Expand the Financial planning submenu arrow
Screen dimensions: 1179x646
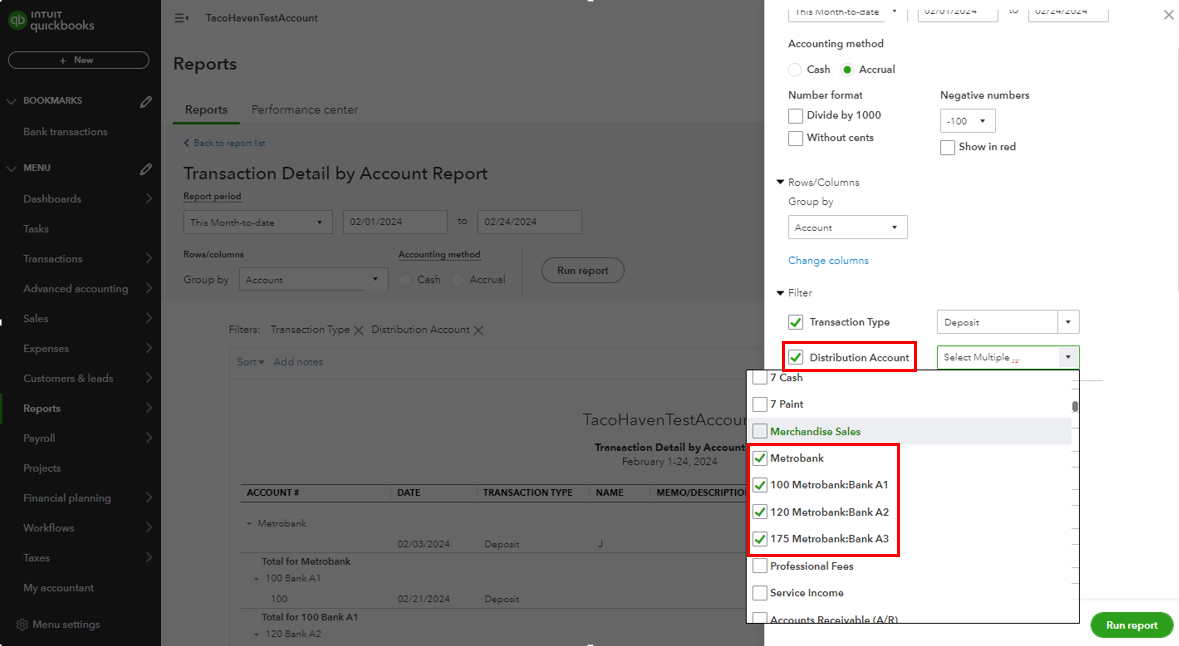pos(148,498)
